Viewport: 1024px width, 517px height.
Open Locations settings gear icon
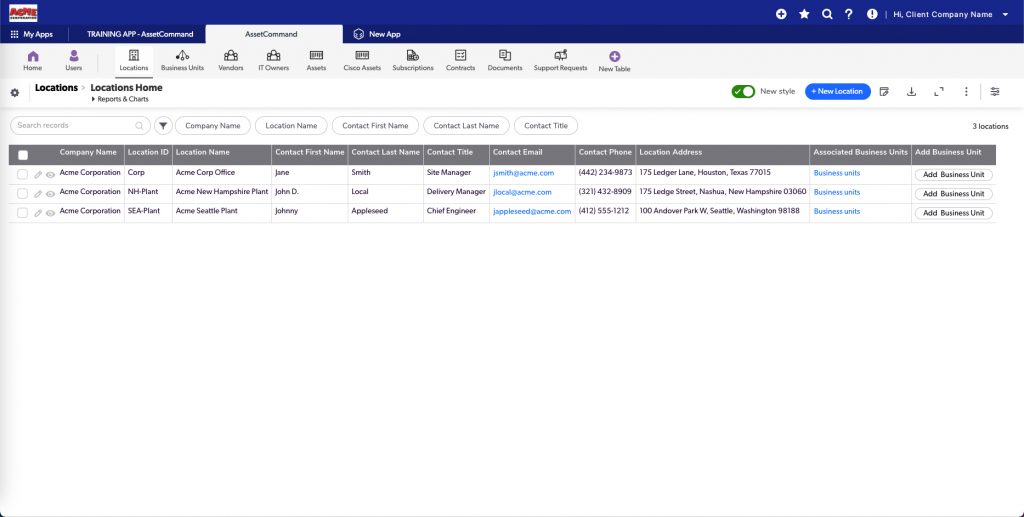(x=14, y=93)
